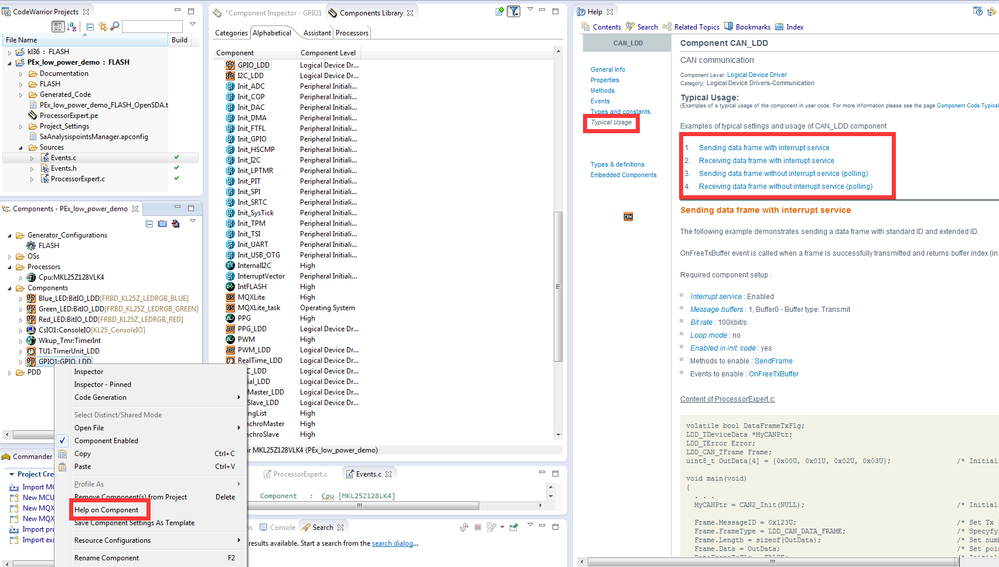Toggle the Component Enabled checkmark
This screenshot has height=567, width=999.
click(62, 440)
